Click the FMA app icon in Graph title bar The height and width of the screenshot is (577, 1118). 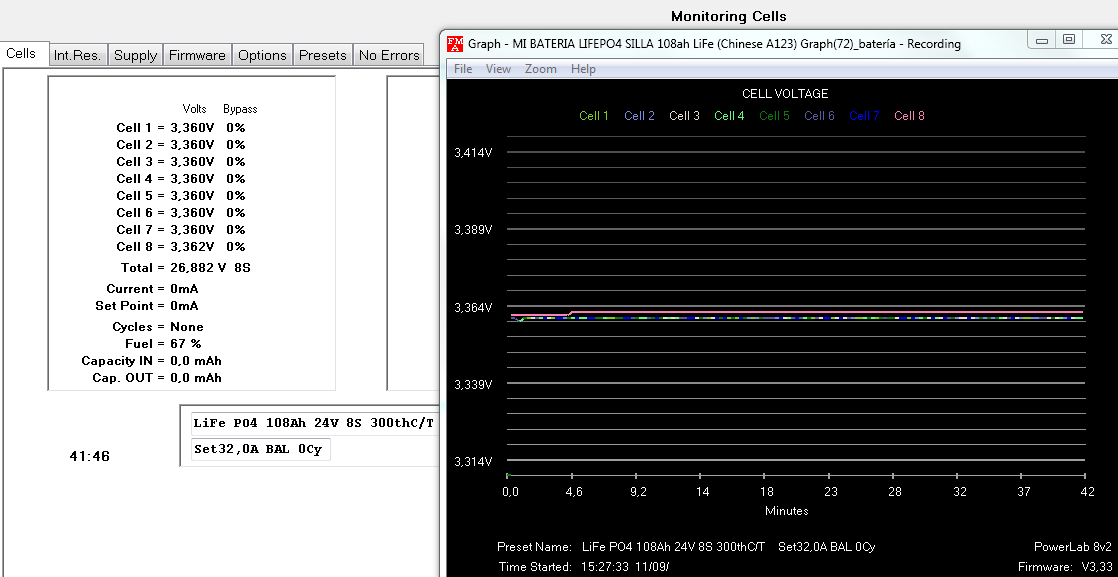455,43
